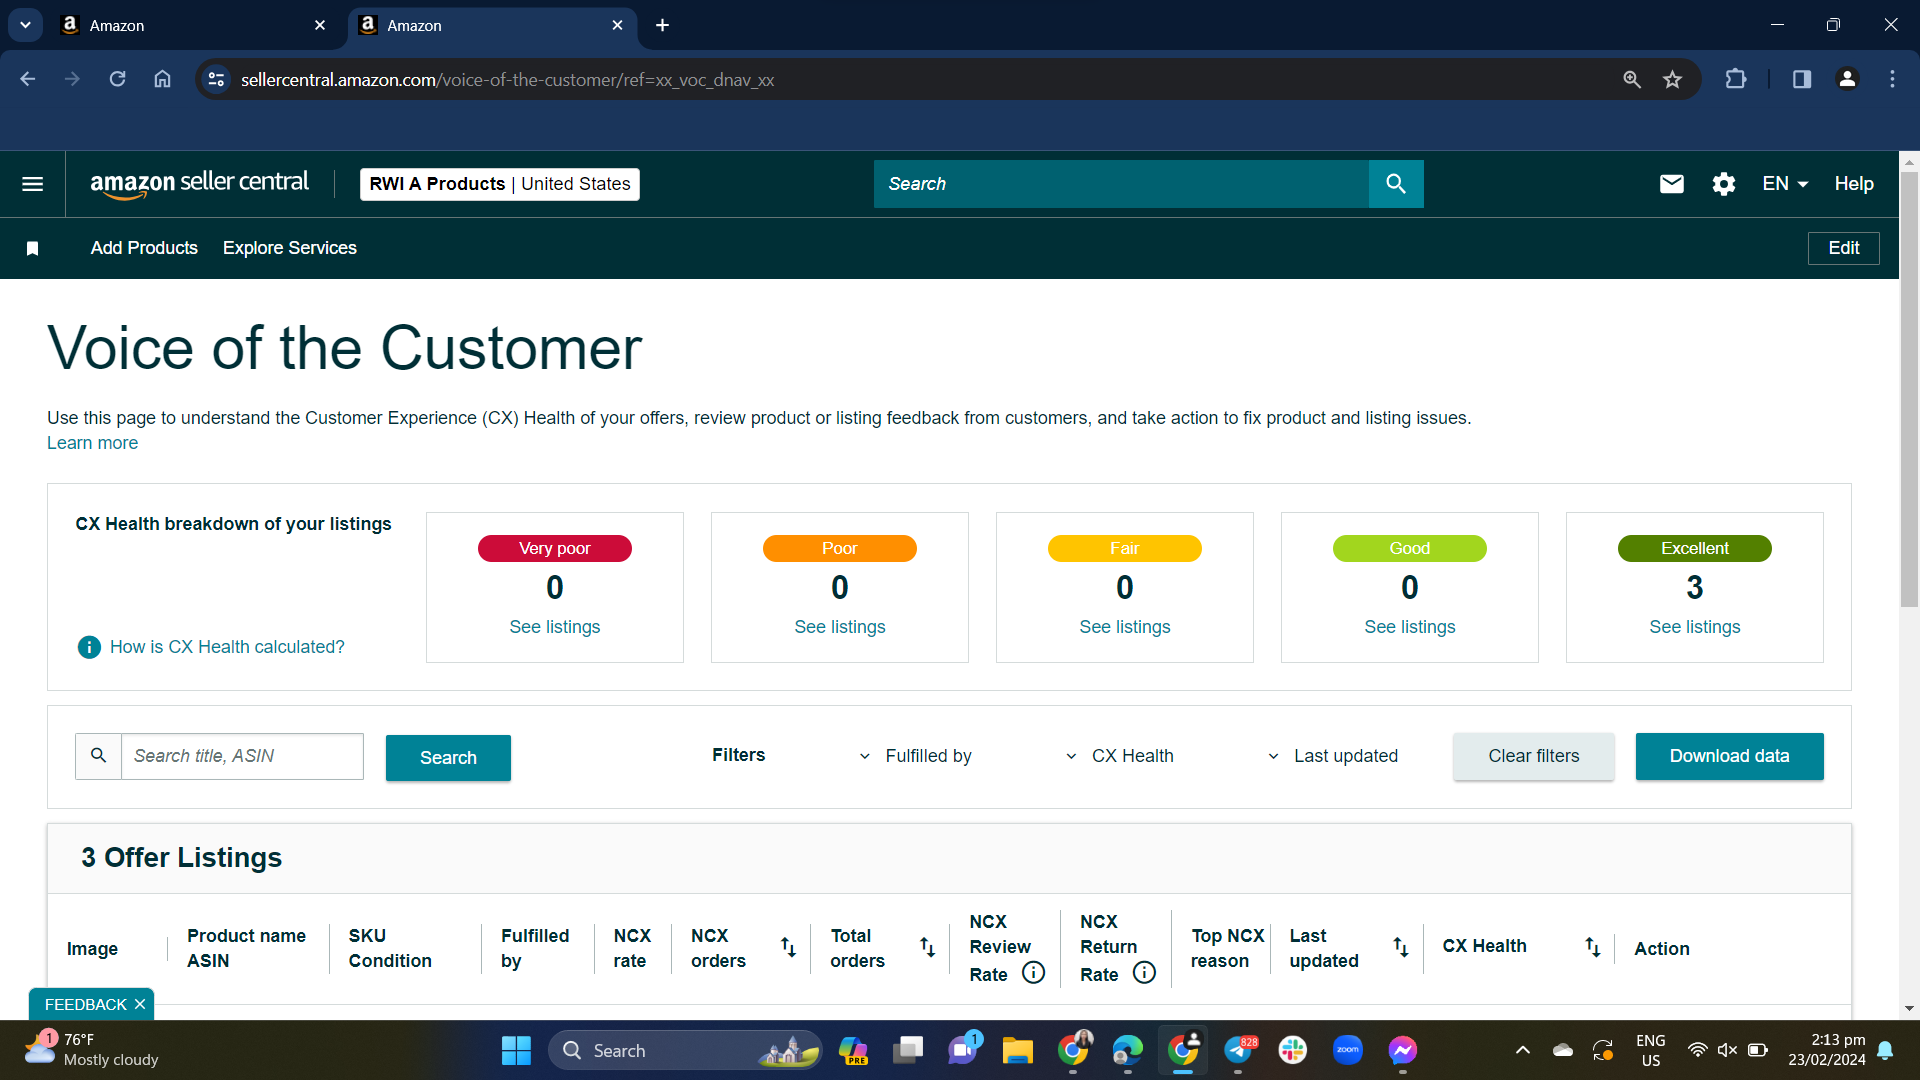Image resolution: width=1920 pixels, height=1080 pixels.
Task: Close the FEEDBACK tab with X
Action: [140, 1004]
